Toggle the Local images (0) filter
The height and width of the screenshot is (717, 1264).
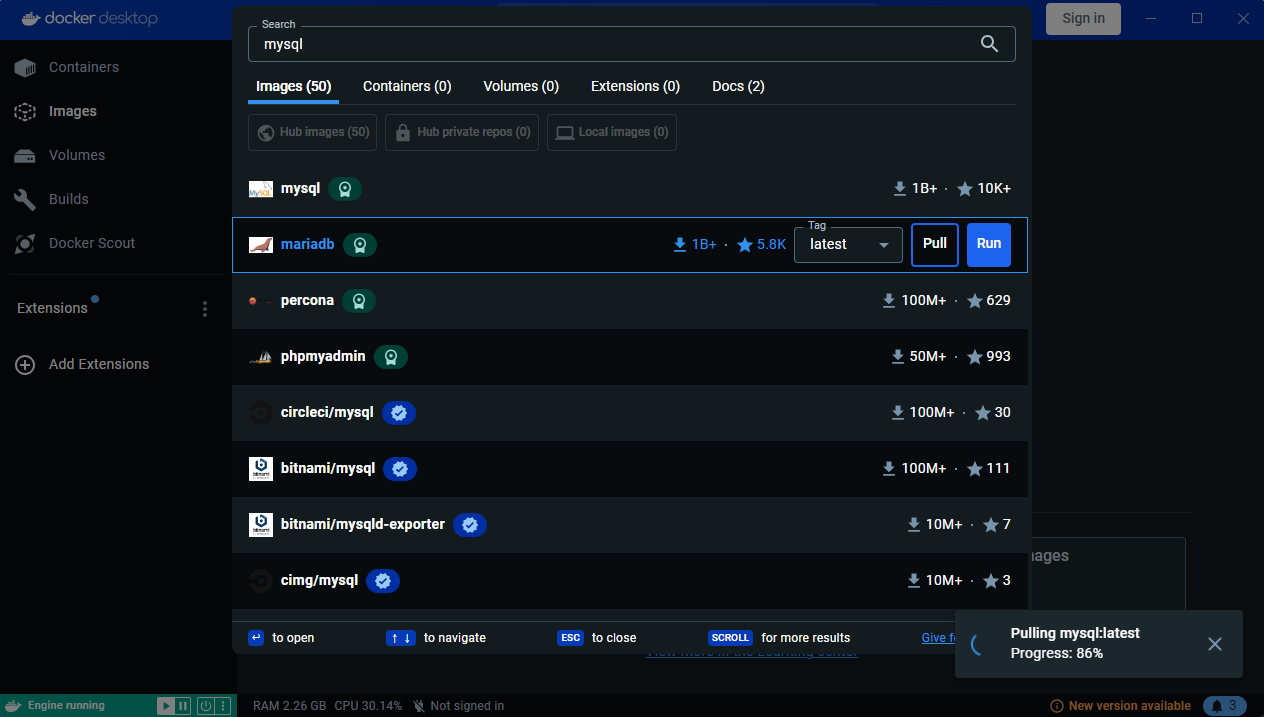tap(612, 132)
